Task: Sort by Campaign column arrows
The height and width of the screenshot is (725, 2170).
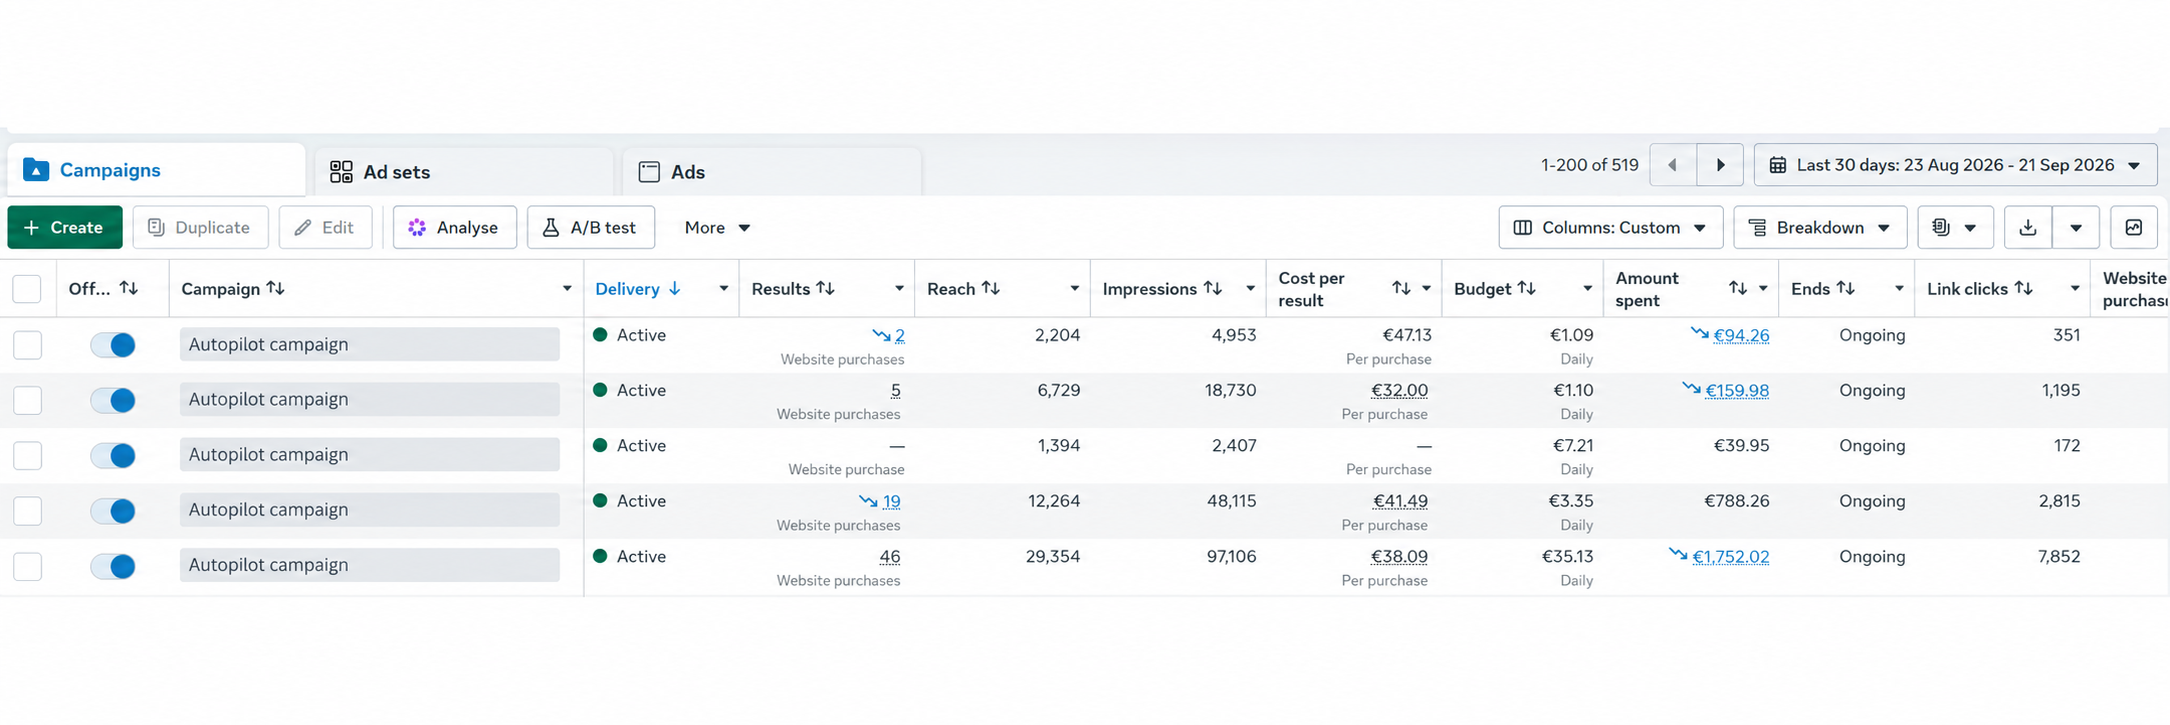Action: click(x=276, y=288)
